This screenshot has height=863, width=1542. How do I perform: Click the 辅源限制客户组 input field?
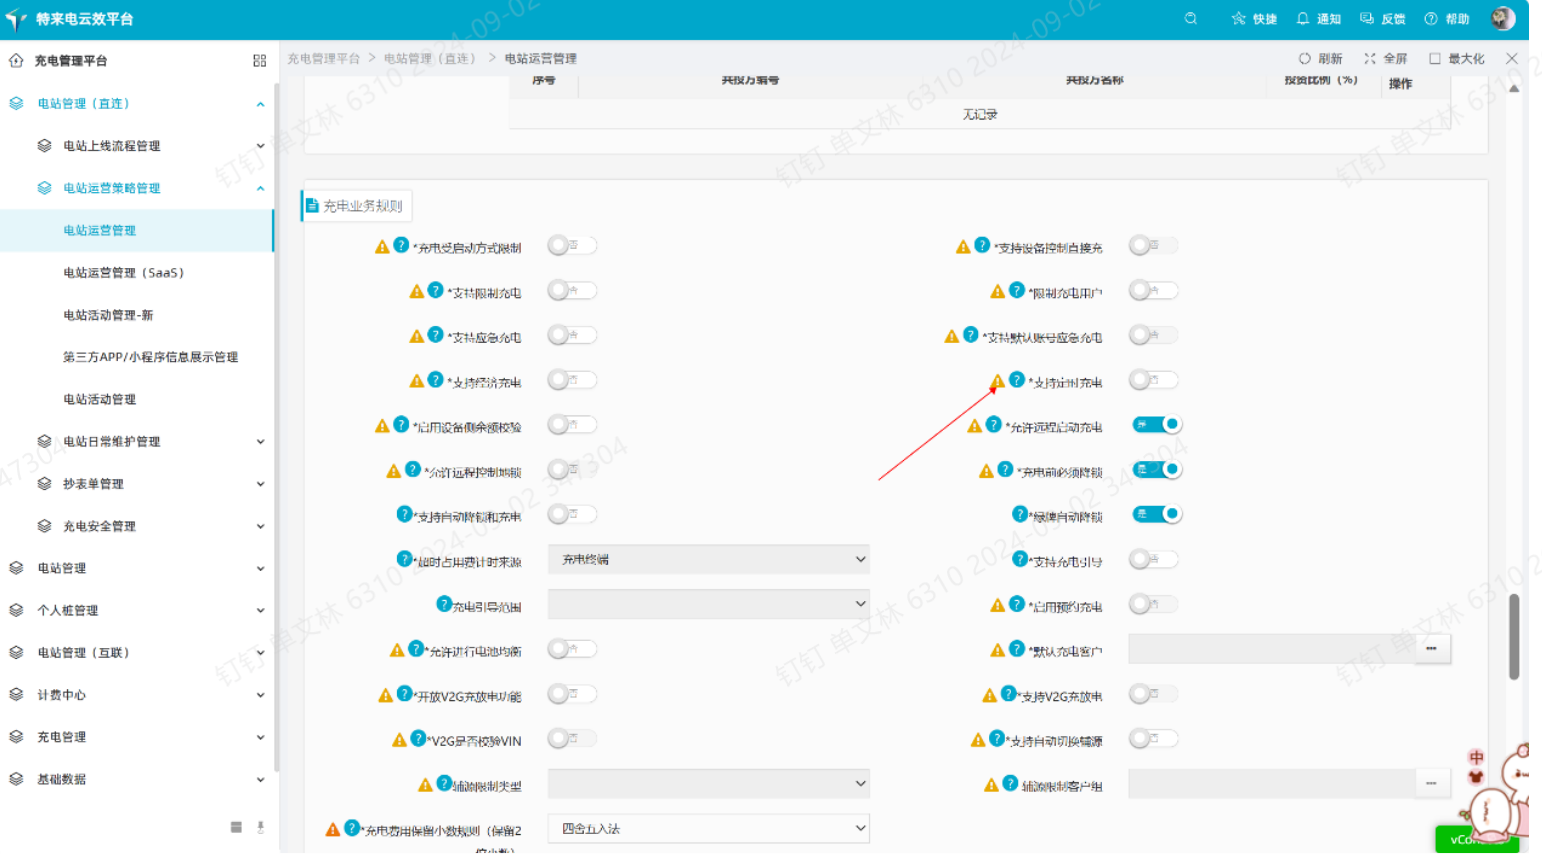pos(1272,784)
